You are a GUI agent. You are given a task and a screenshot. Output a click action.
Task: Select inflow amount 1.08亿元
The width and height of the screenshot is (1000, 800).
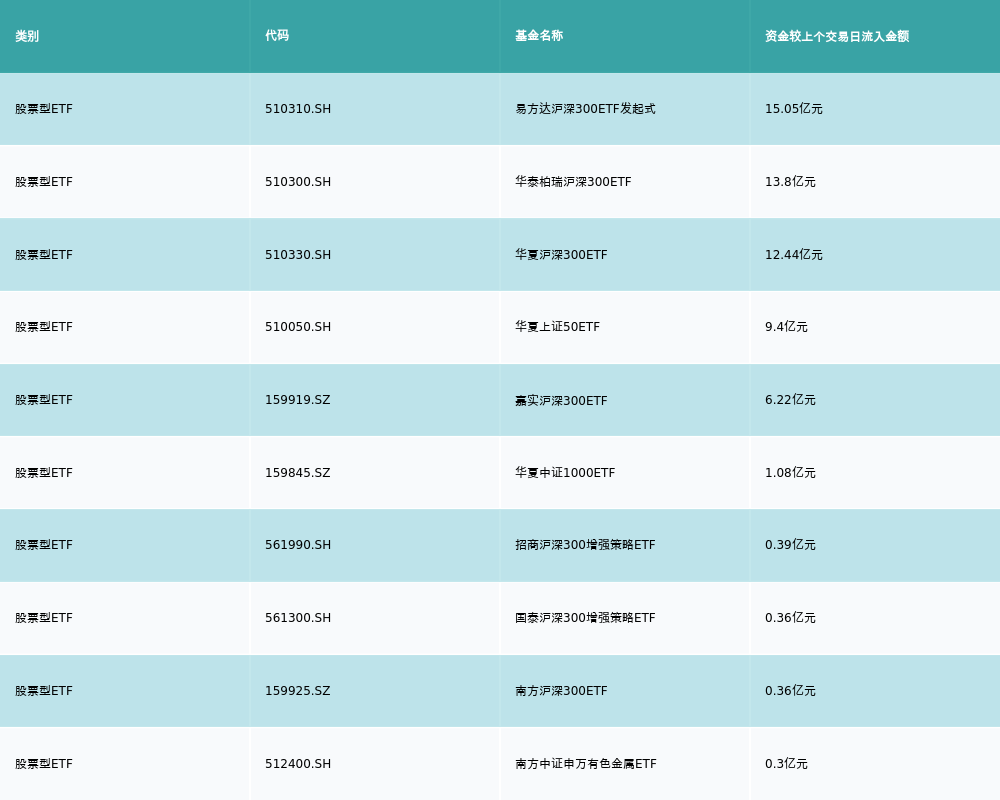(x=790, y=473)
